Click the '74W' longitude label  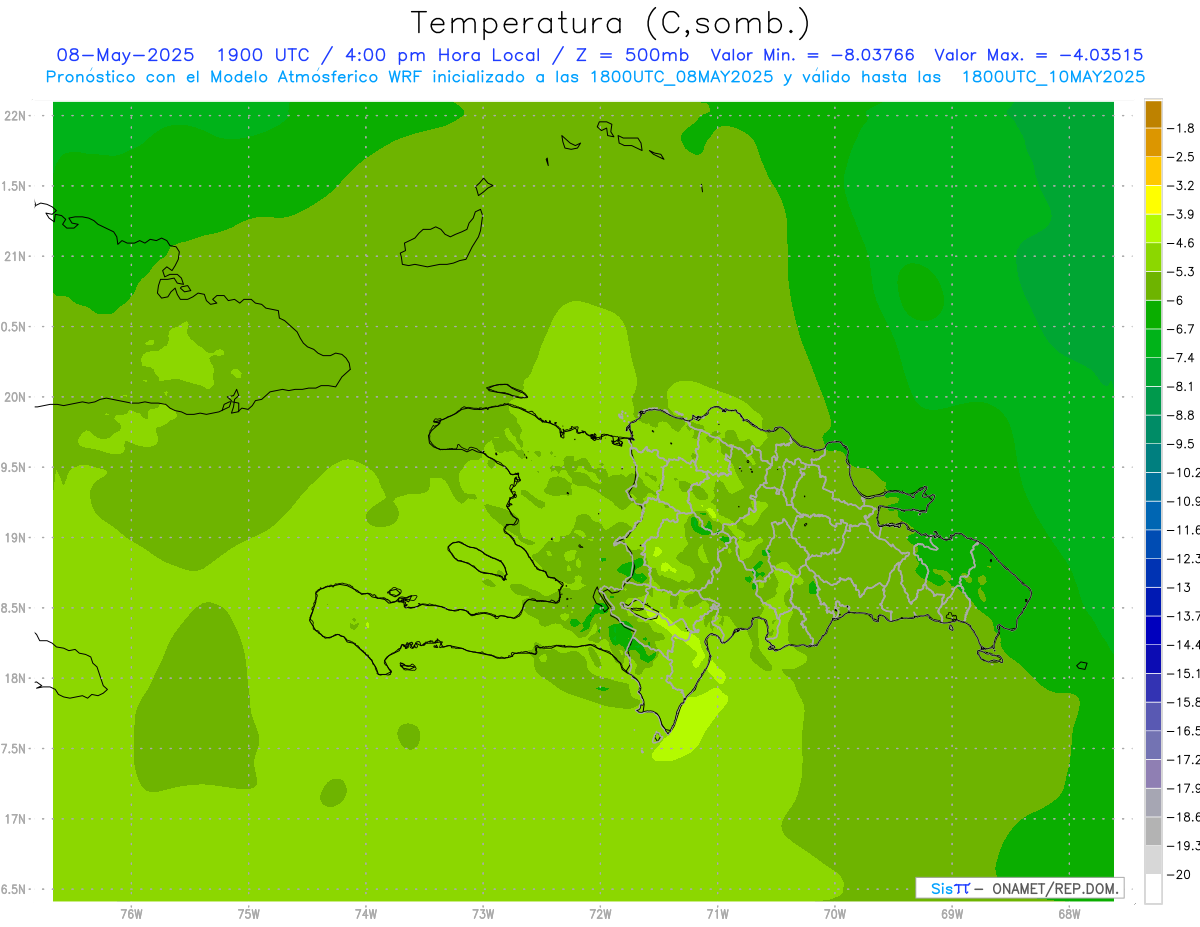pos(366,914)
